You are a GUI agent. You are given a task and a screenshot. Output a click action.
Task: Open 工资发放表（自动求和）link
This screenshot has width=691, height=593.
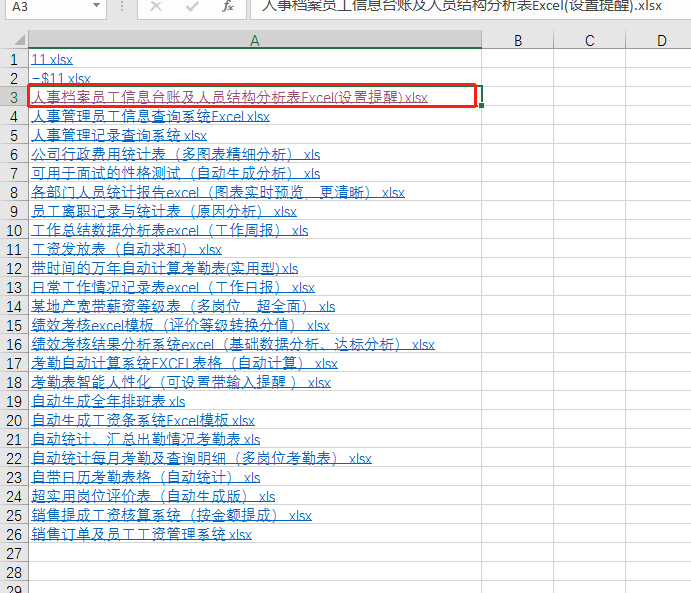click(126, 249)
